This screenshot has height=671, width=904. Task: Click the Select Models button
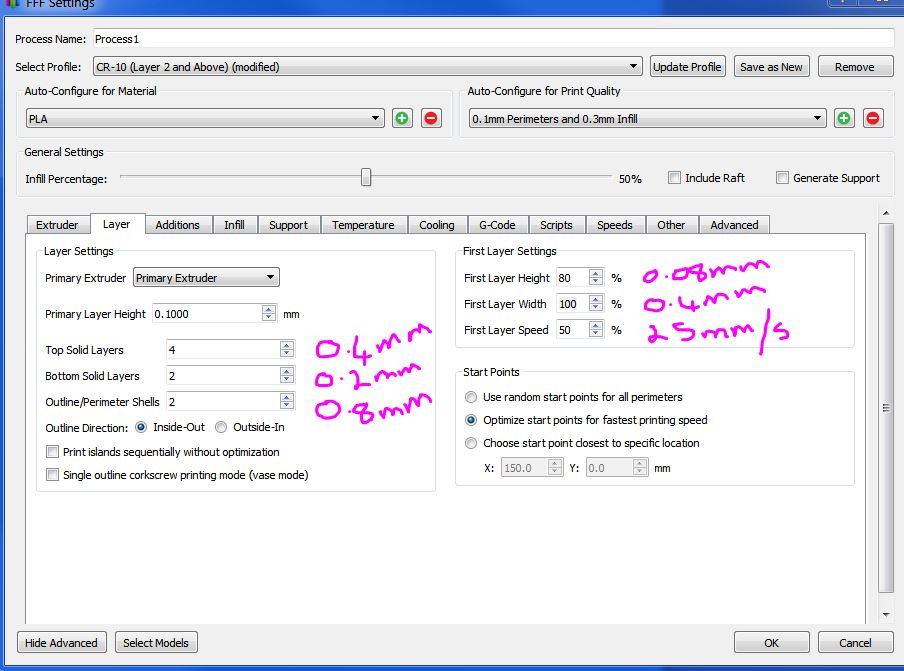[156, 642]
